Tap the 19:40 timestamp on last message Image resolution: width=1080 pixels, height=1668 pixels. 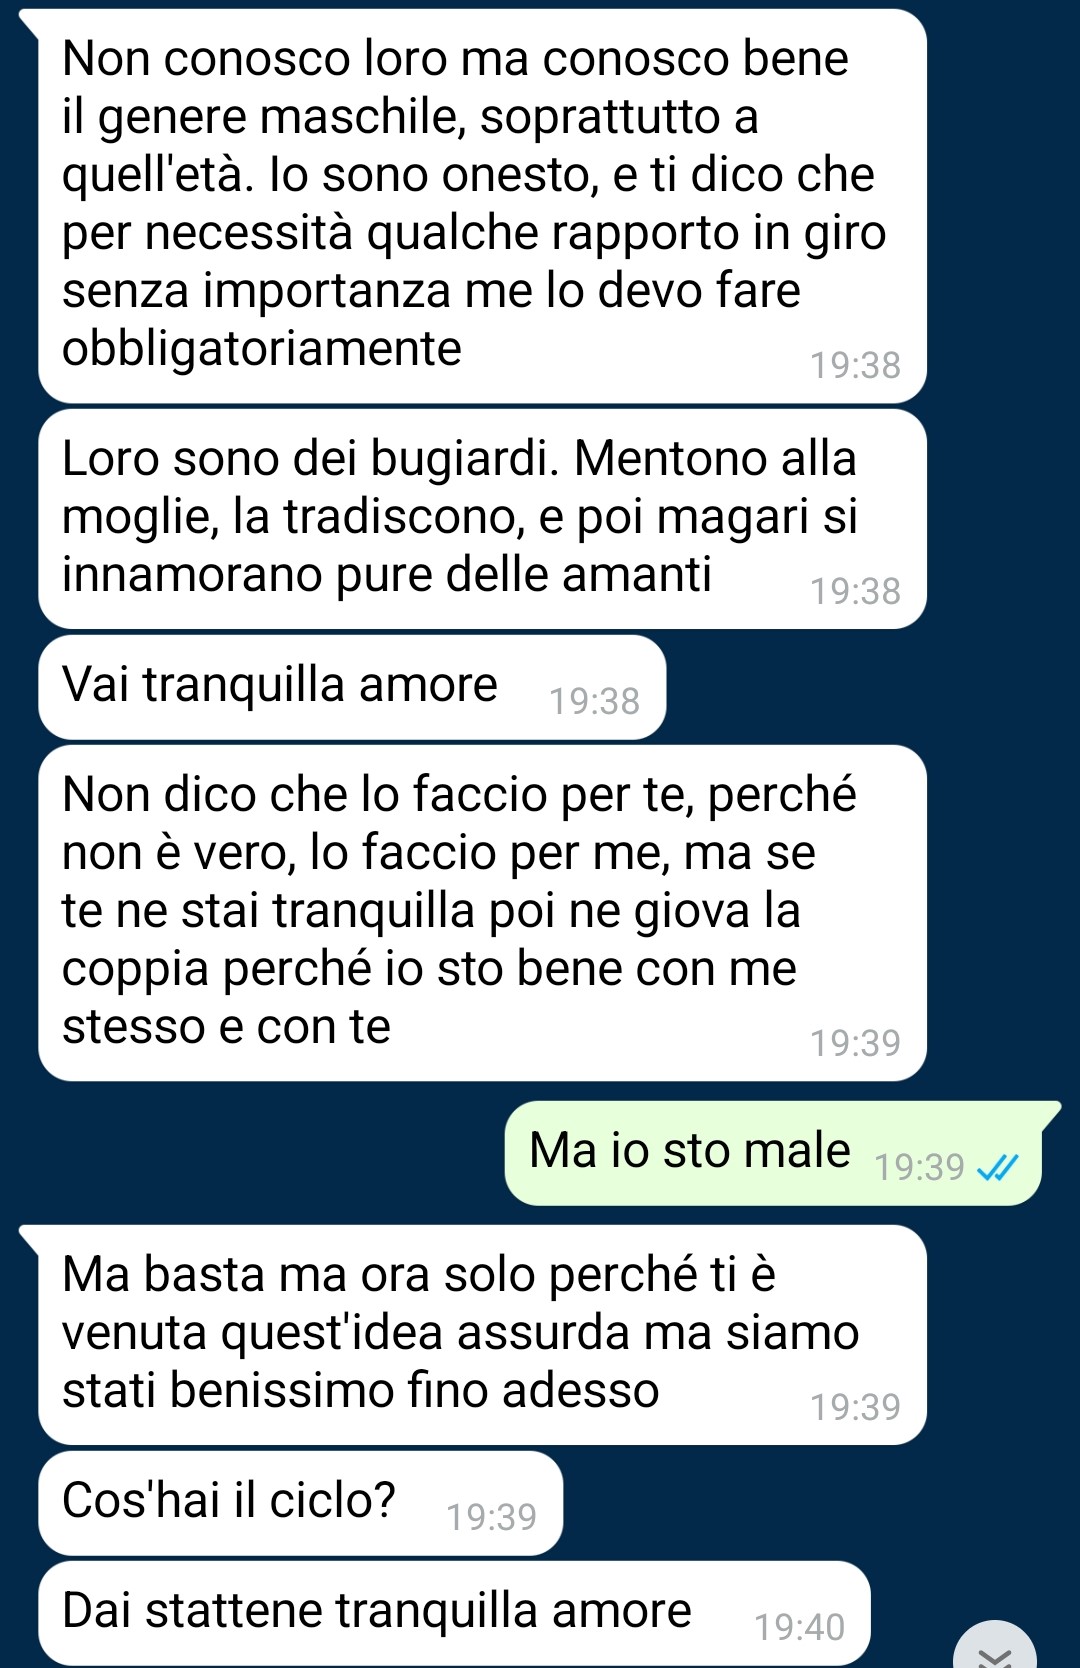(799, 1627)
